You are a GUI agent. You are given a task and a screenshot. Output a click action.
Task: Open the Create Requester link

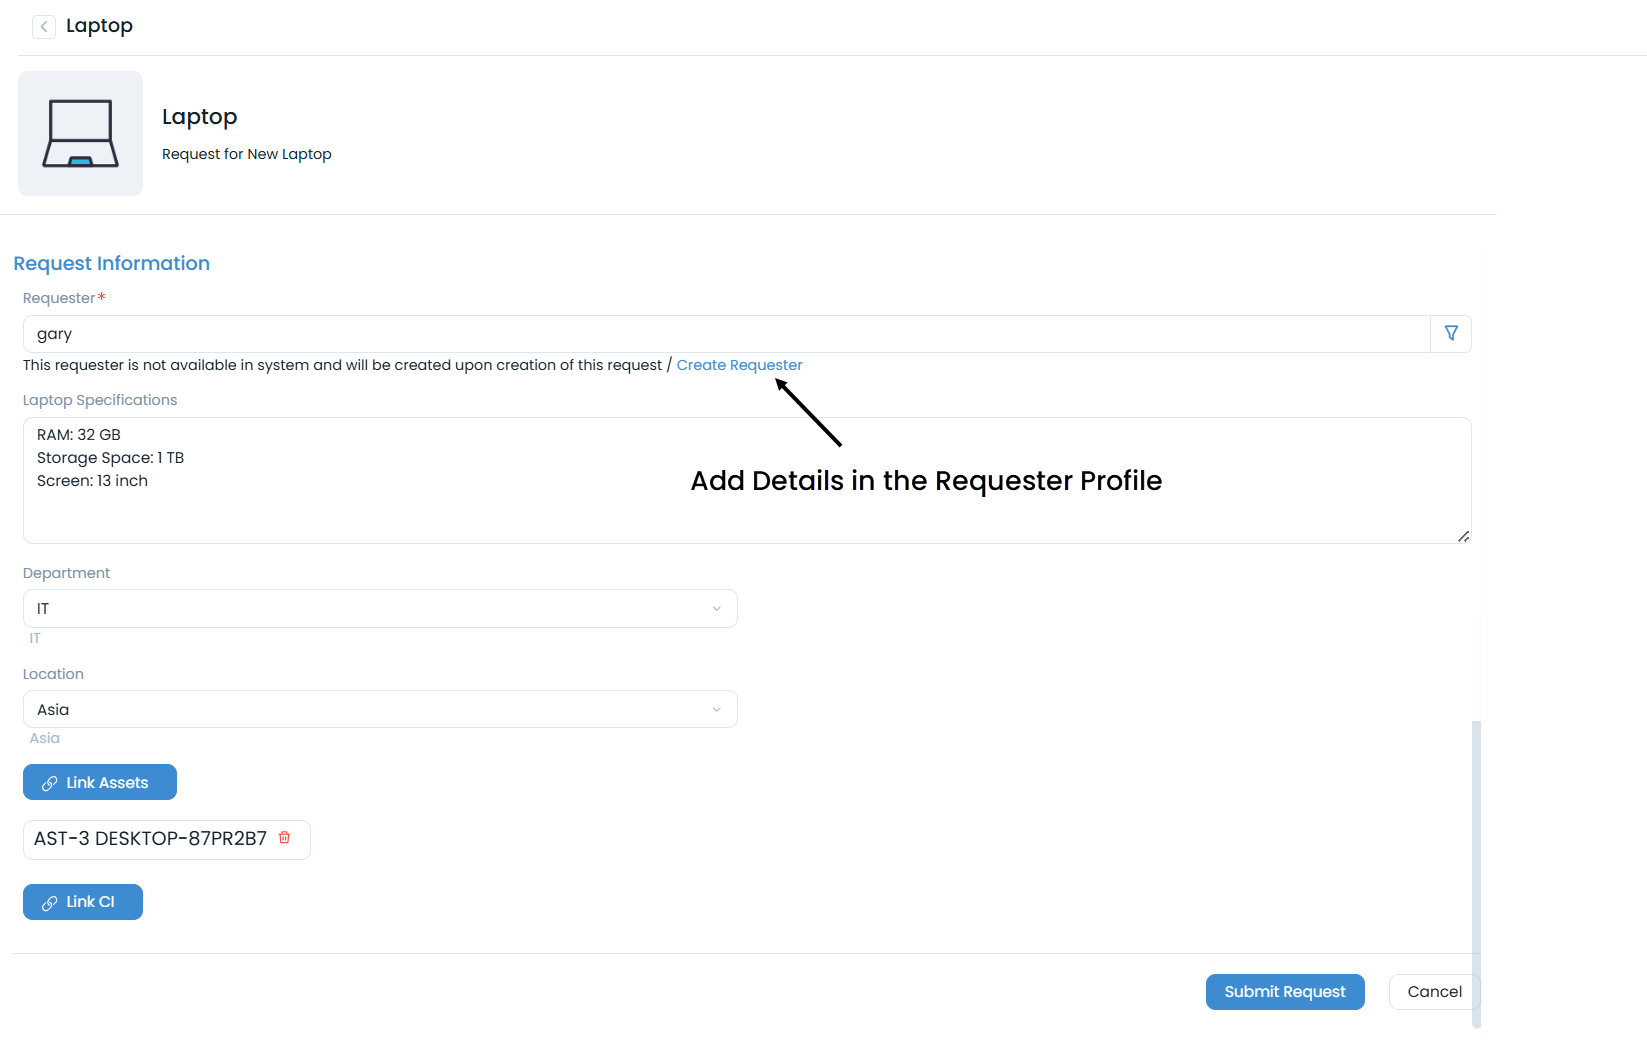(x=739, y=365)
